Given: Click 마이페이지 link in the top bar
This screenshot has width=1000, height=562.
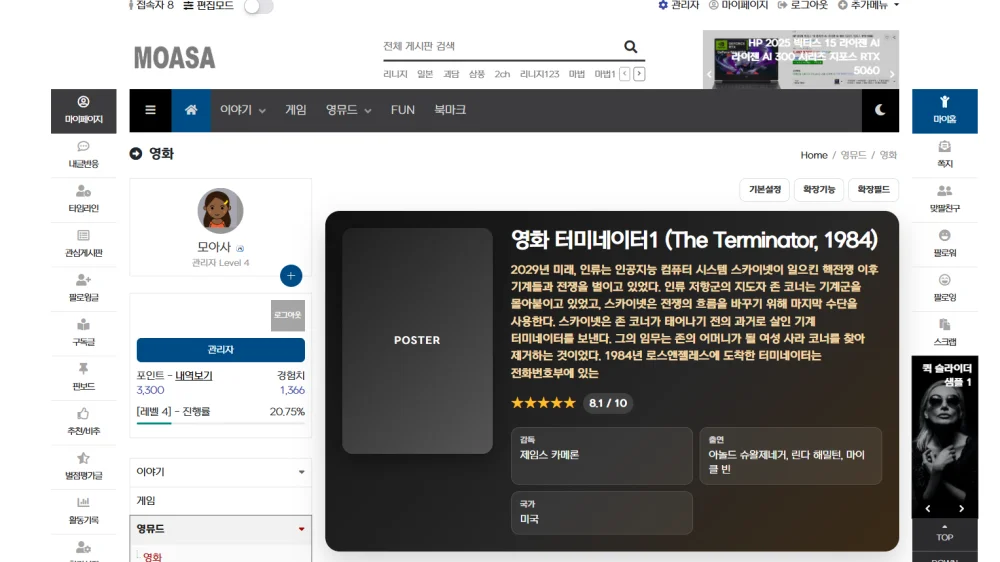Looking at the screenshot, I should (739, 5).
